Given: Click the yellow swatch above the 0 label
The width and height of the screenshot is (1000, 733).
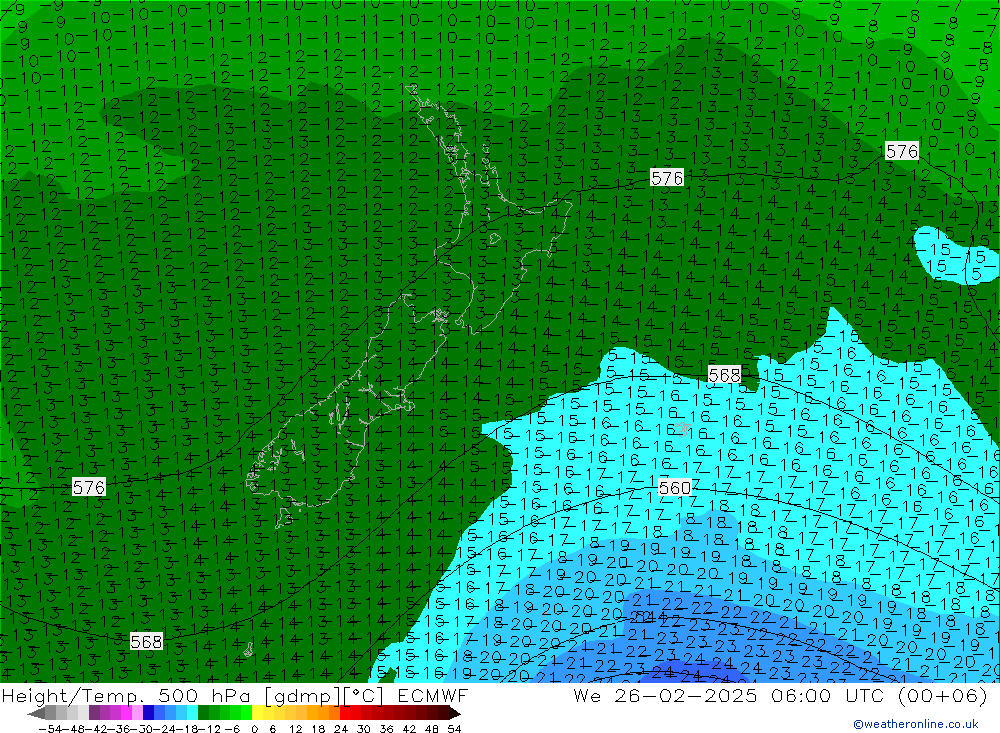Looking at the screenshot, I should [258, 713].
